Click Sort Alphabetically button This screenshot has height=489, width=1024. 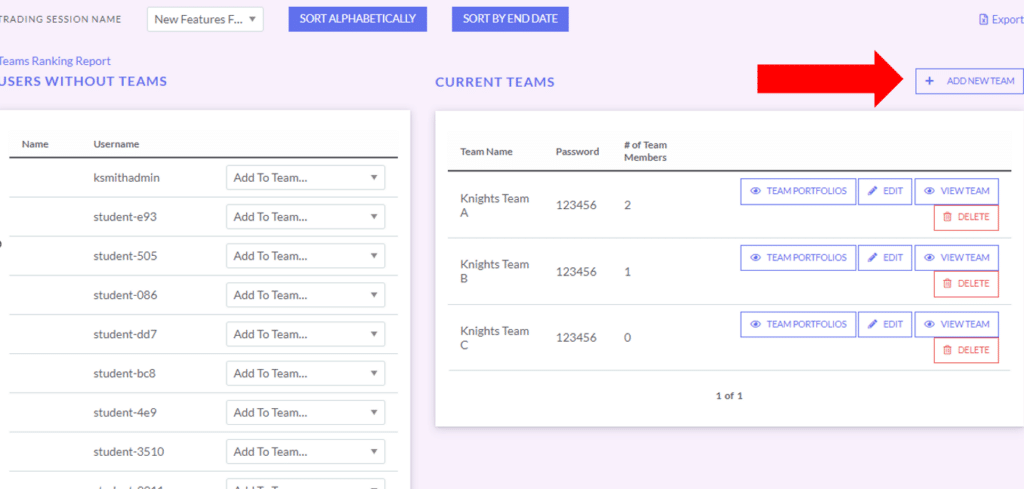pyautogui.click(x=358, y=19)
